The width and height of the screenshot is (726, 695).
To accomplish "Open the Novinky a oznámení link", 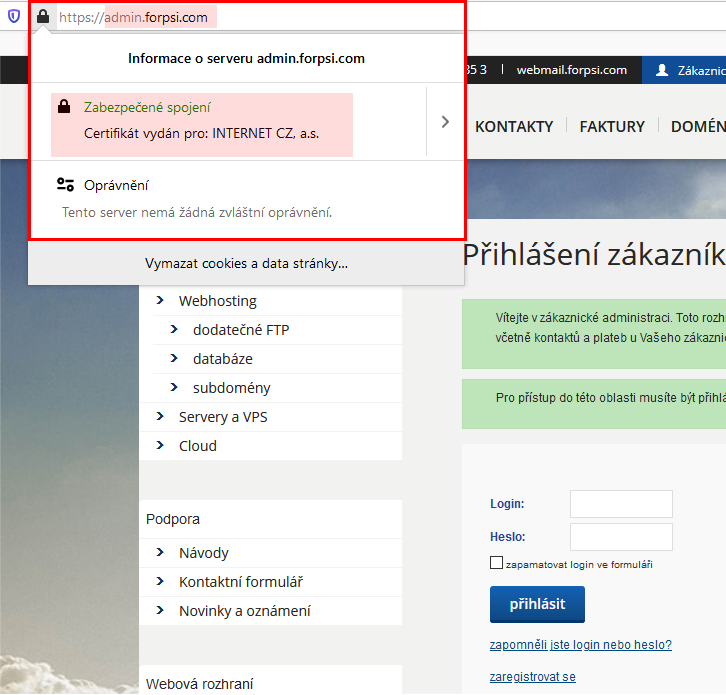I will coord(244,611).
